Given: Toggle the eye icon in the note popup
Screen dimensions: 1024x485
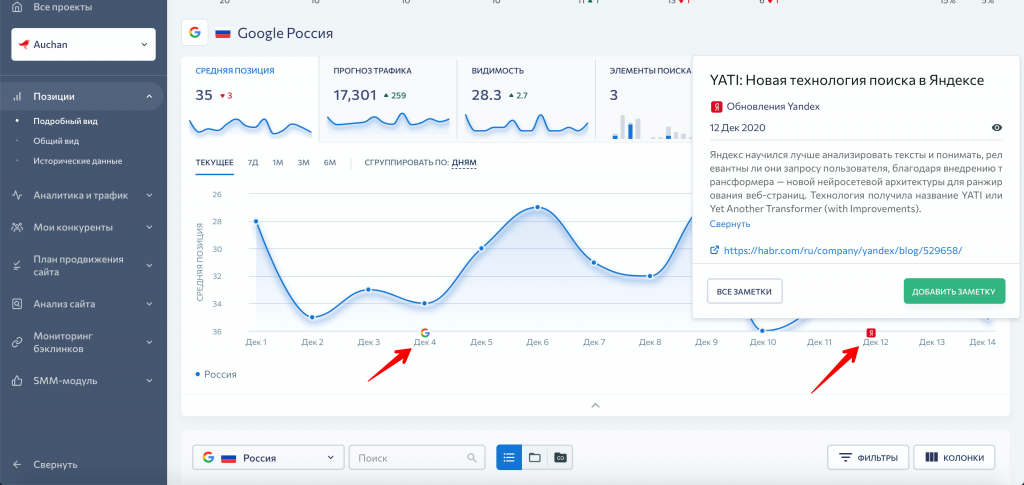Looking at the screenshot, I should pos(997,128).
